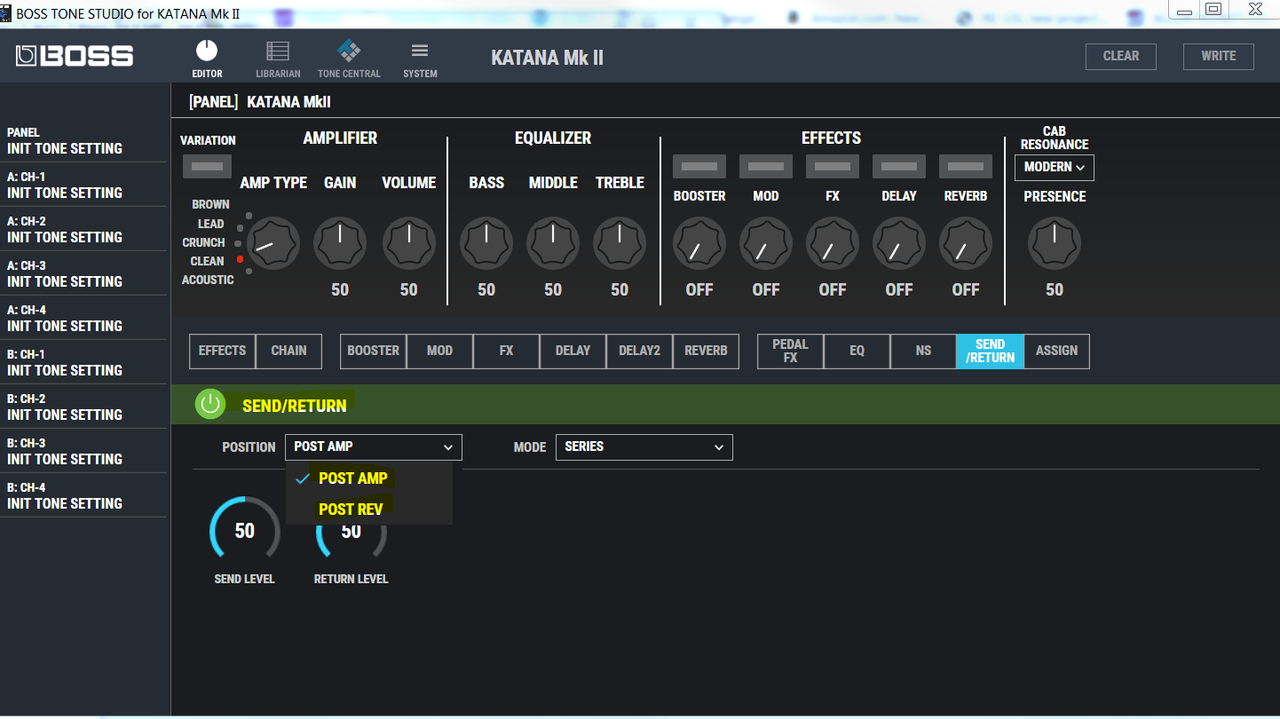Click the BOSS logo

(x=74, y=56)
